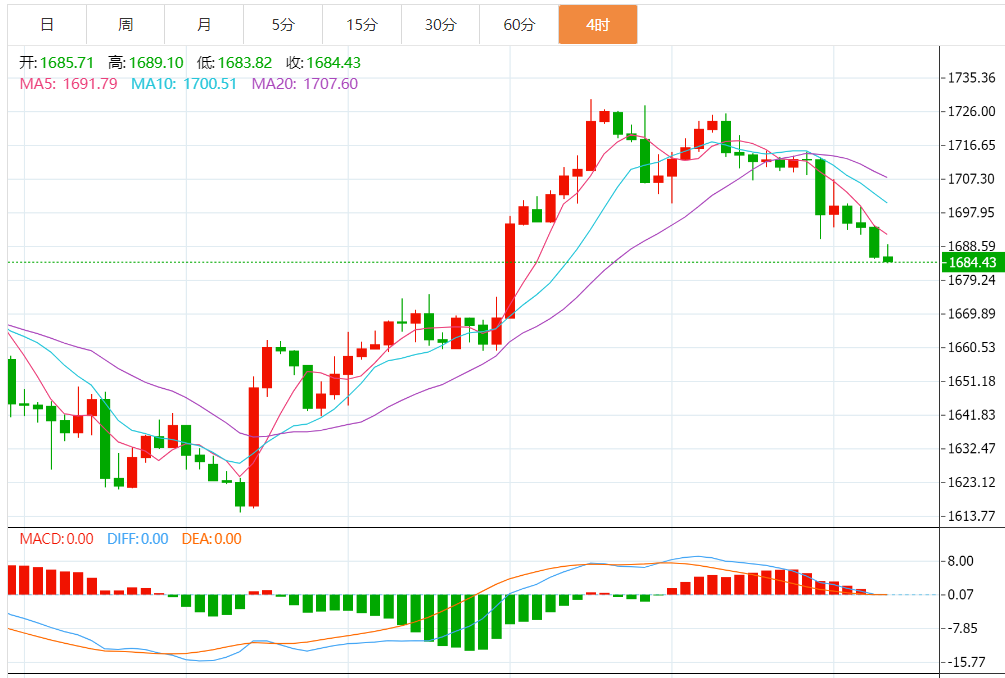Click the MA20: 1707.60 indicator label
Viewport: 1005px width, 678px height.
(304, 83)
